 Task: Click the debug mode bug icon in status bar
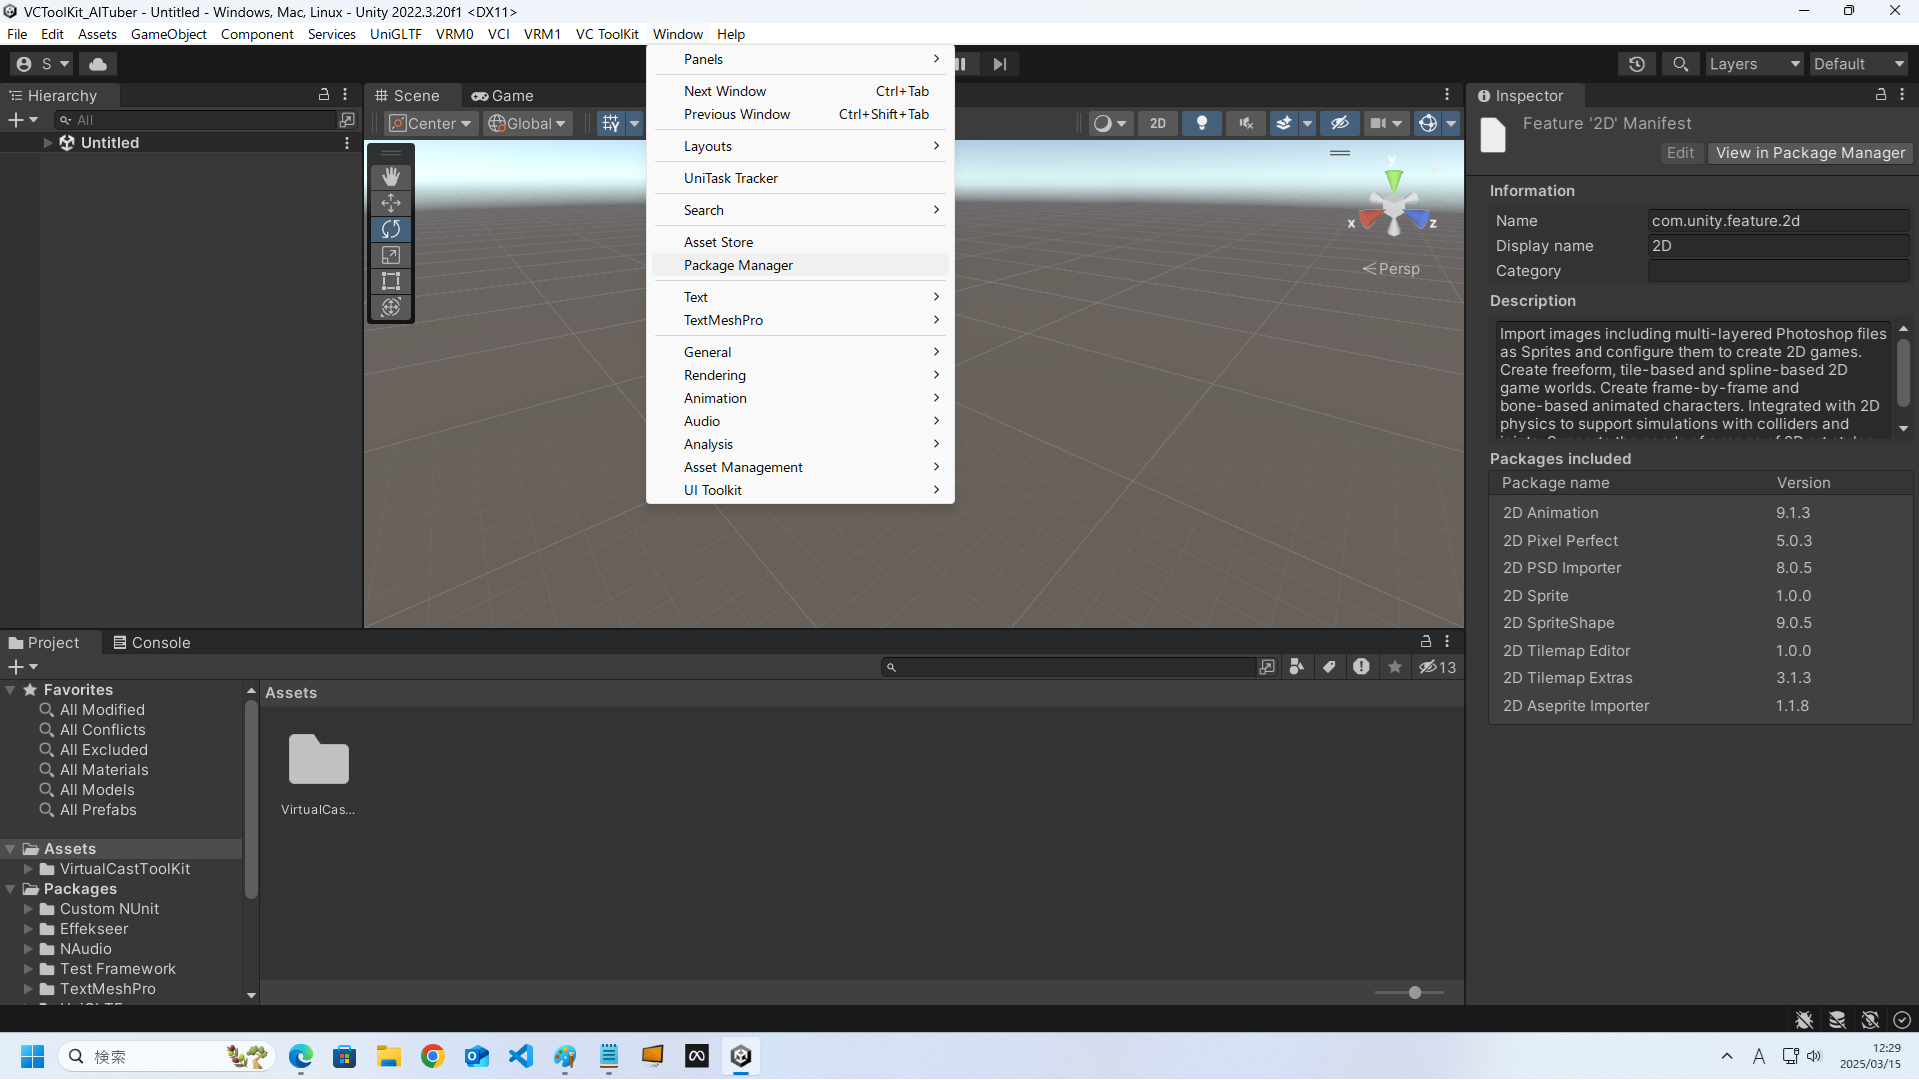point(1804,1020)
